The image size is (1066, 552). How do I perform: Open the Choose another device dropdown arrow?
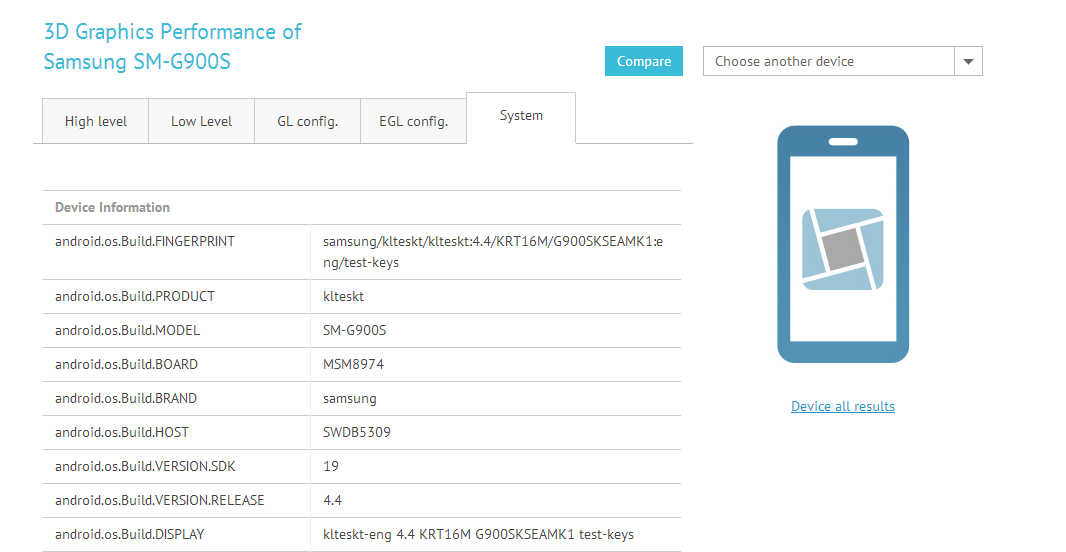[968, 61]
